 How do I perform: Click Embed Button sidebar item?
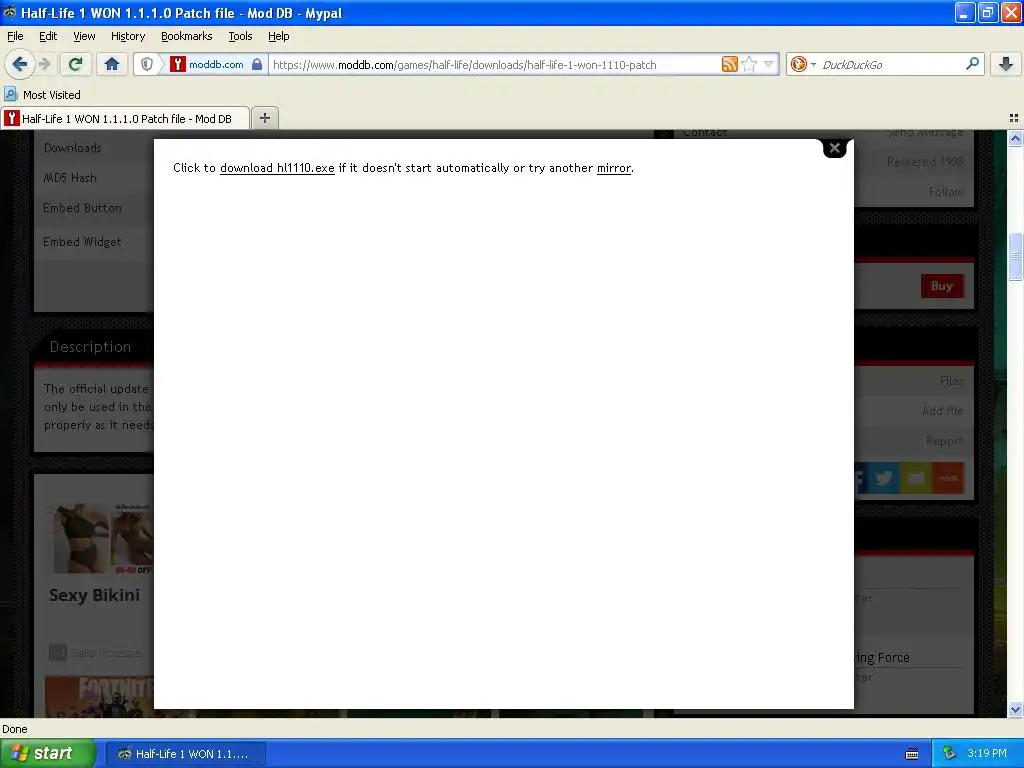point(82,208)
